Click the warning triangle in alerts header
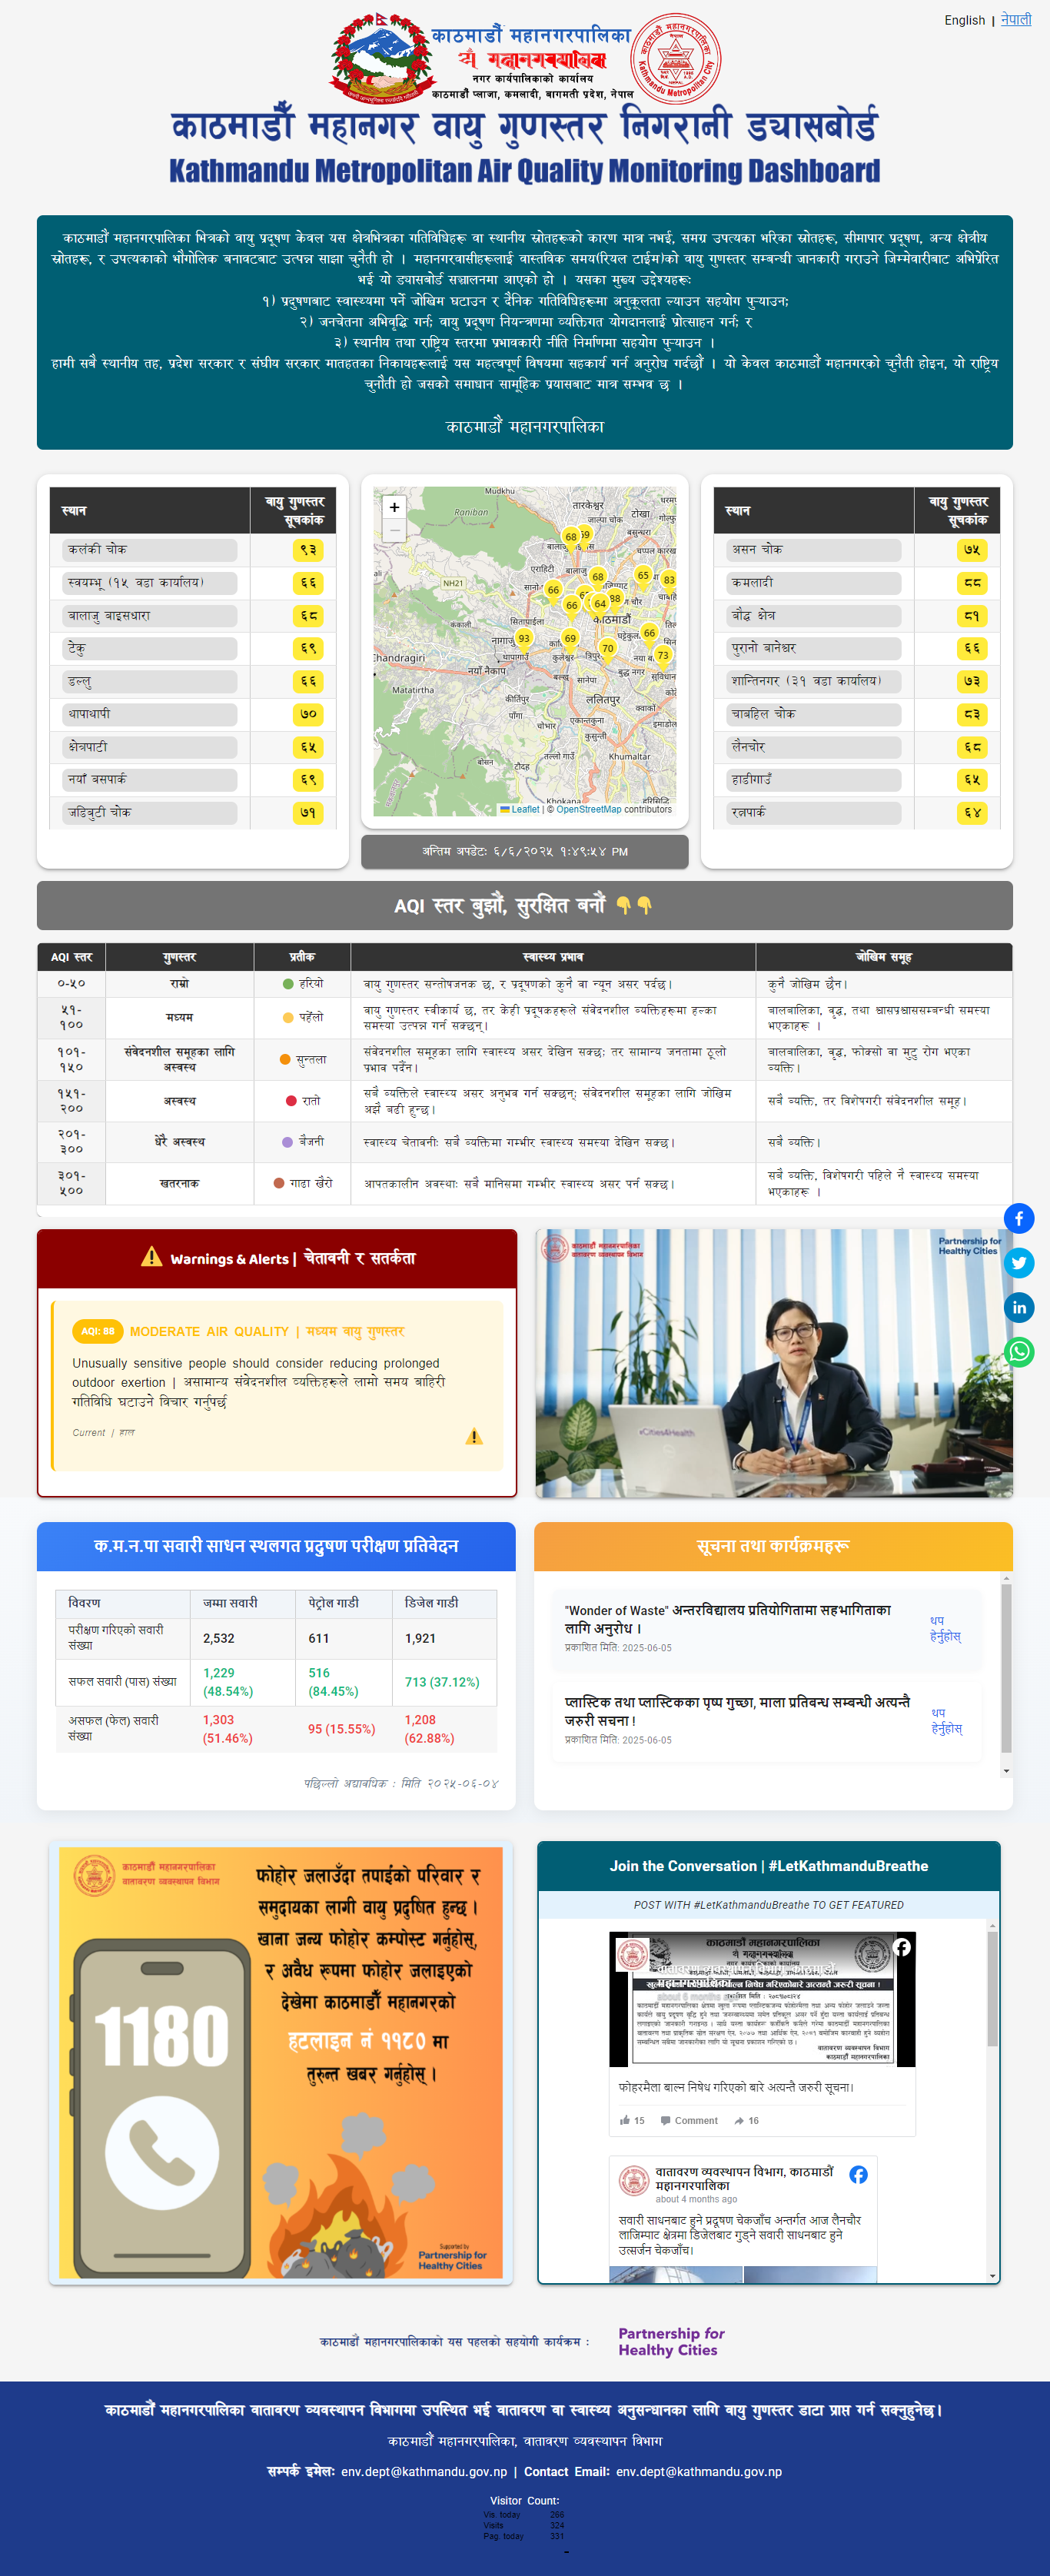 click(x=151, y=1257)
